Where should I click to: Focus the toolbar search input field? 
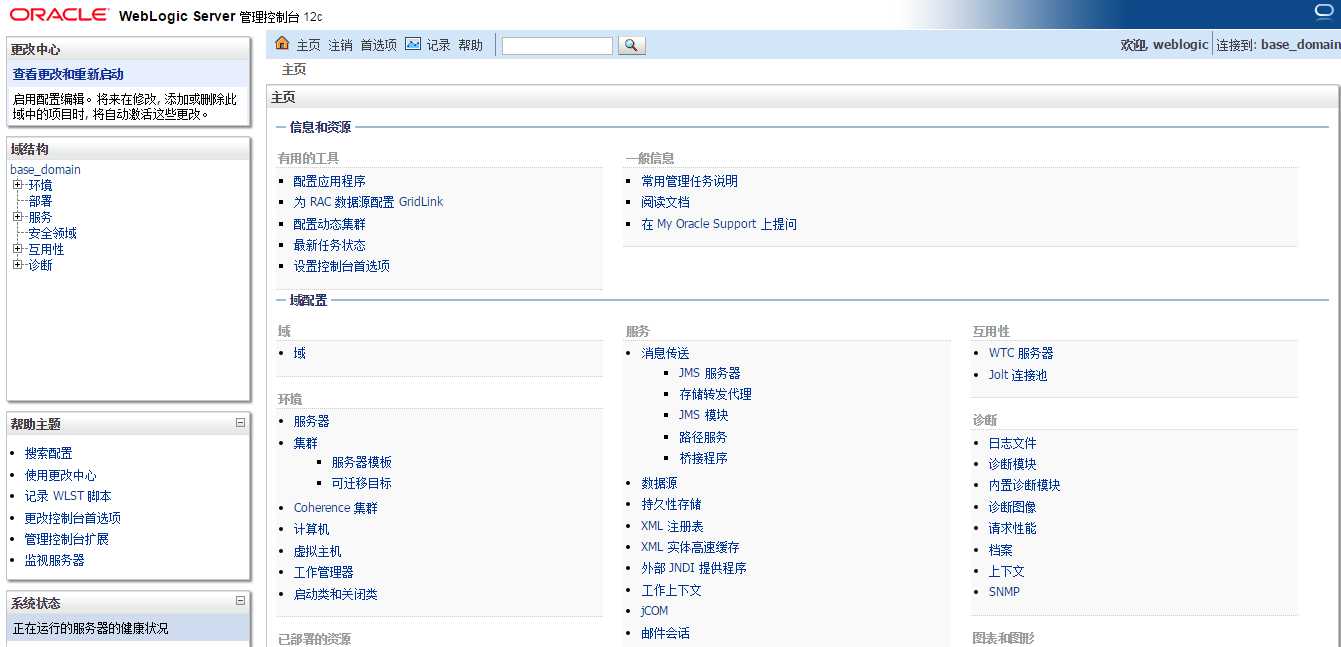557,46
